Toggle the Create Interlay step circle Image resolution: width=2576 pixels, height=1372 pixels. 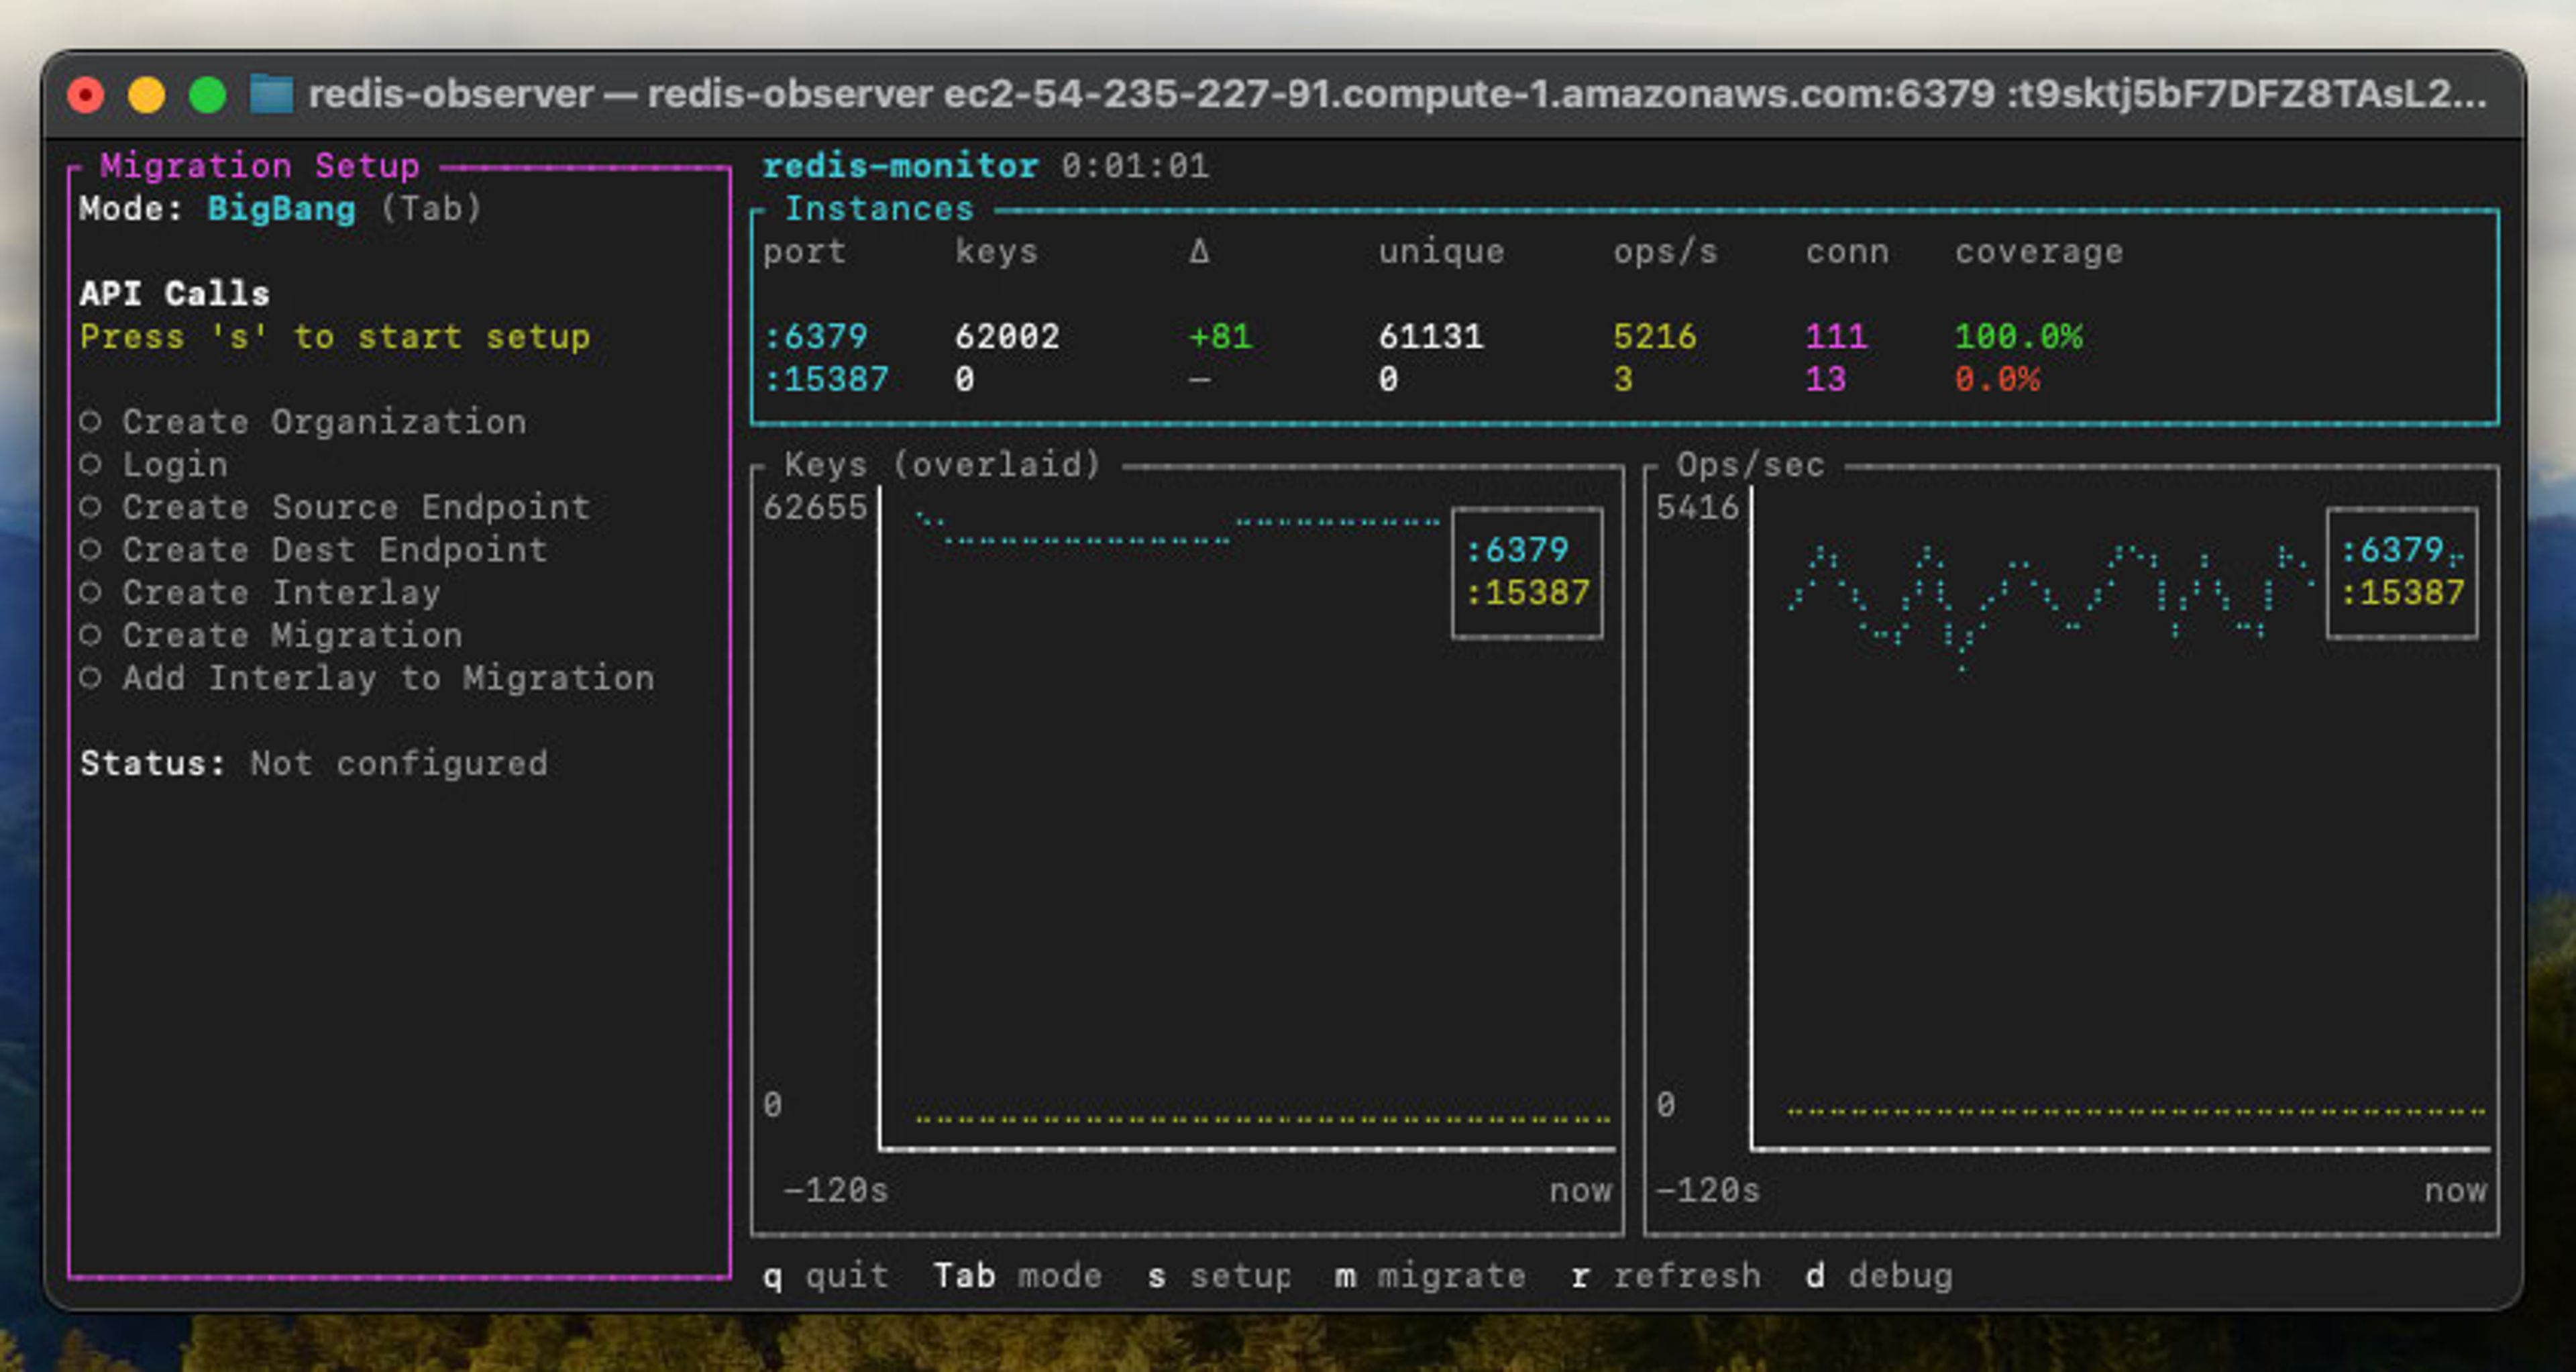click(x=91, y=592)
